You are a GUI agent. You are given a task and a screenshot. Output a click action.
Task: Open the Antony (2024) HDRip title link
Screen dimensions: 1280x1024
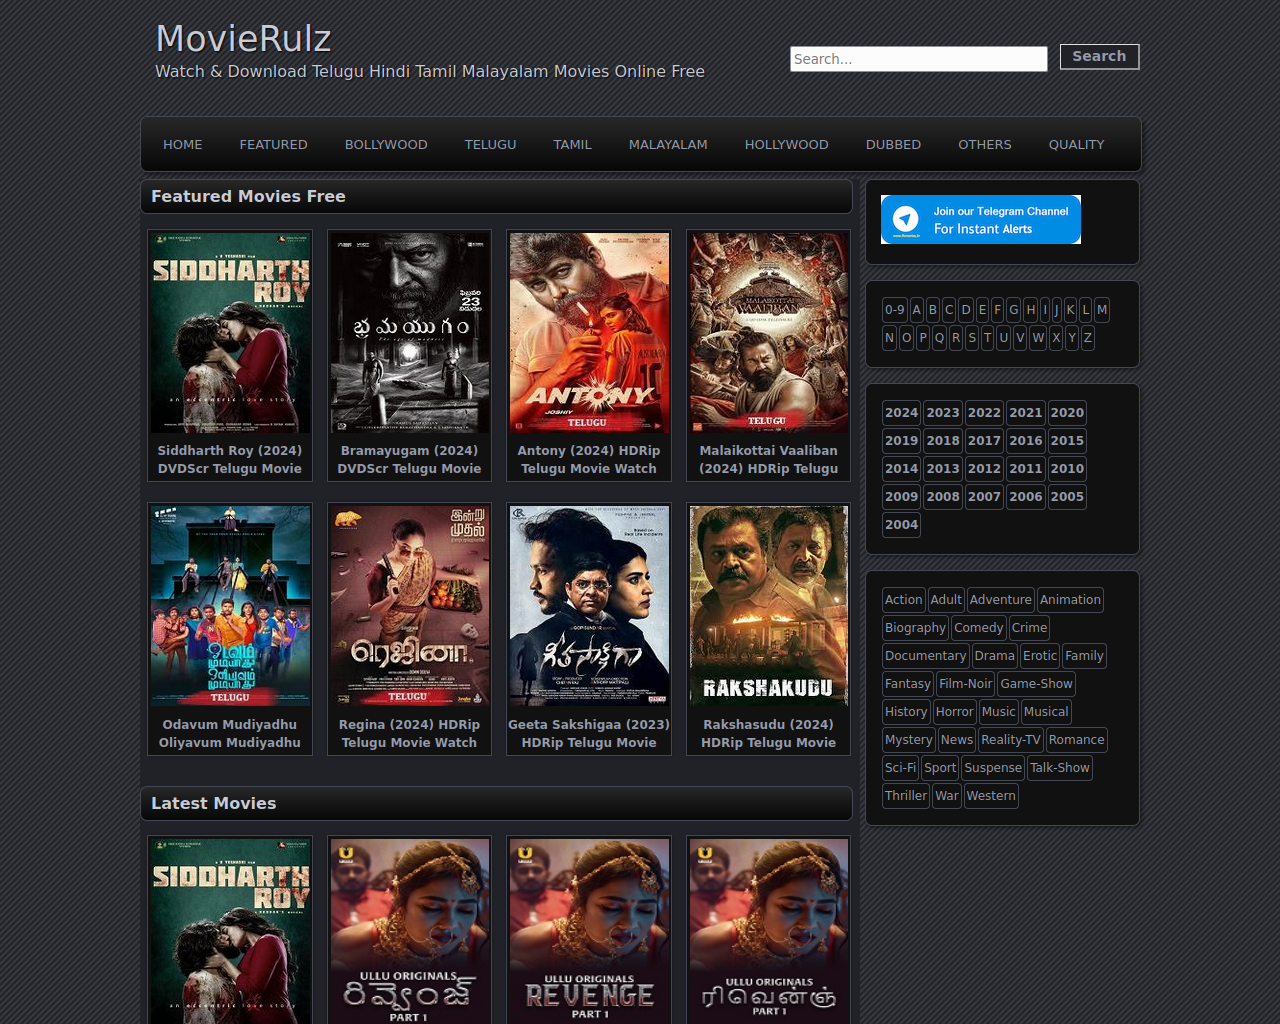click(589, 459)
